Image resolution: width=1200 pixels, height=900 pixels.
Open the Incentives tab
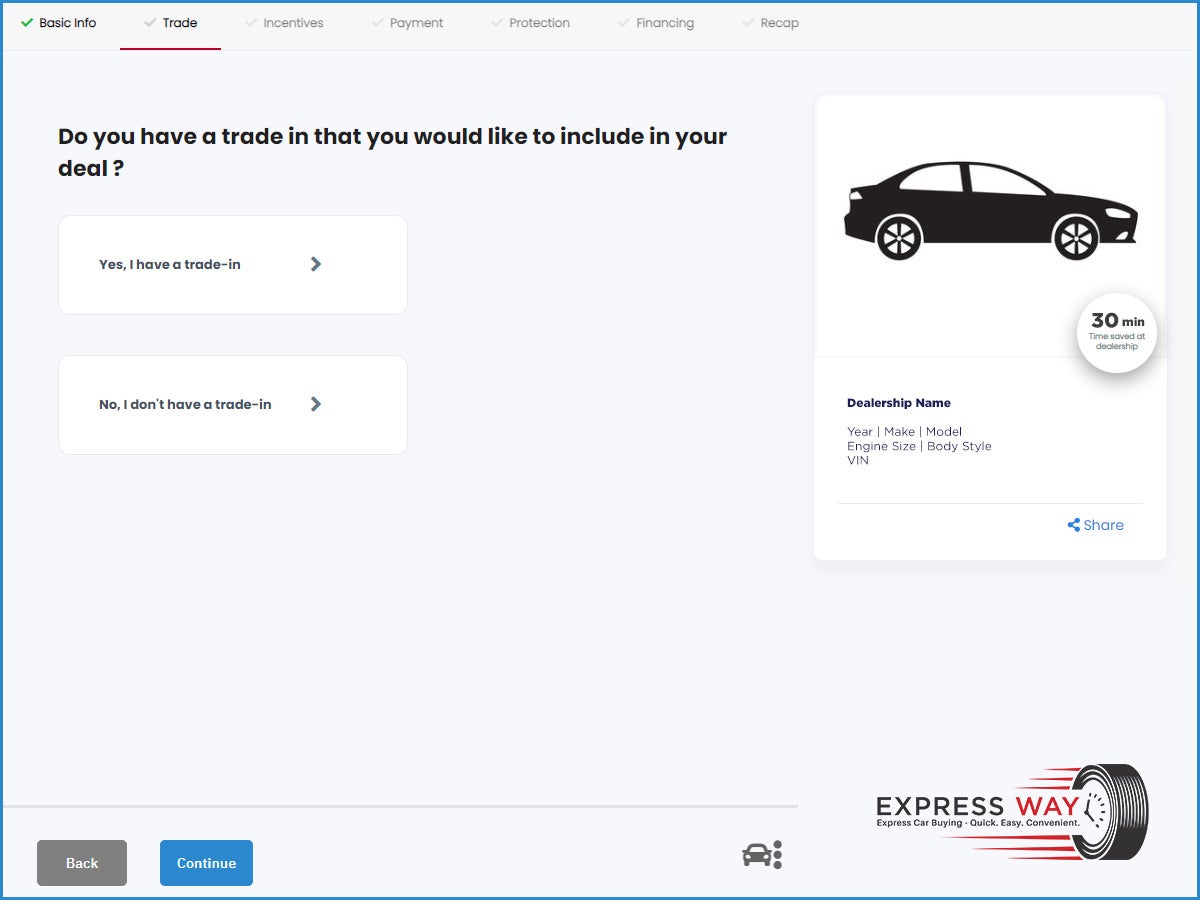[293, 23]
